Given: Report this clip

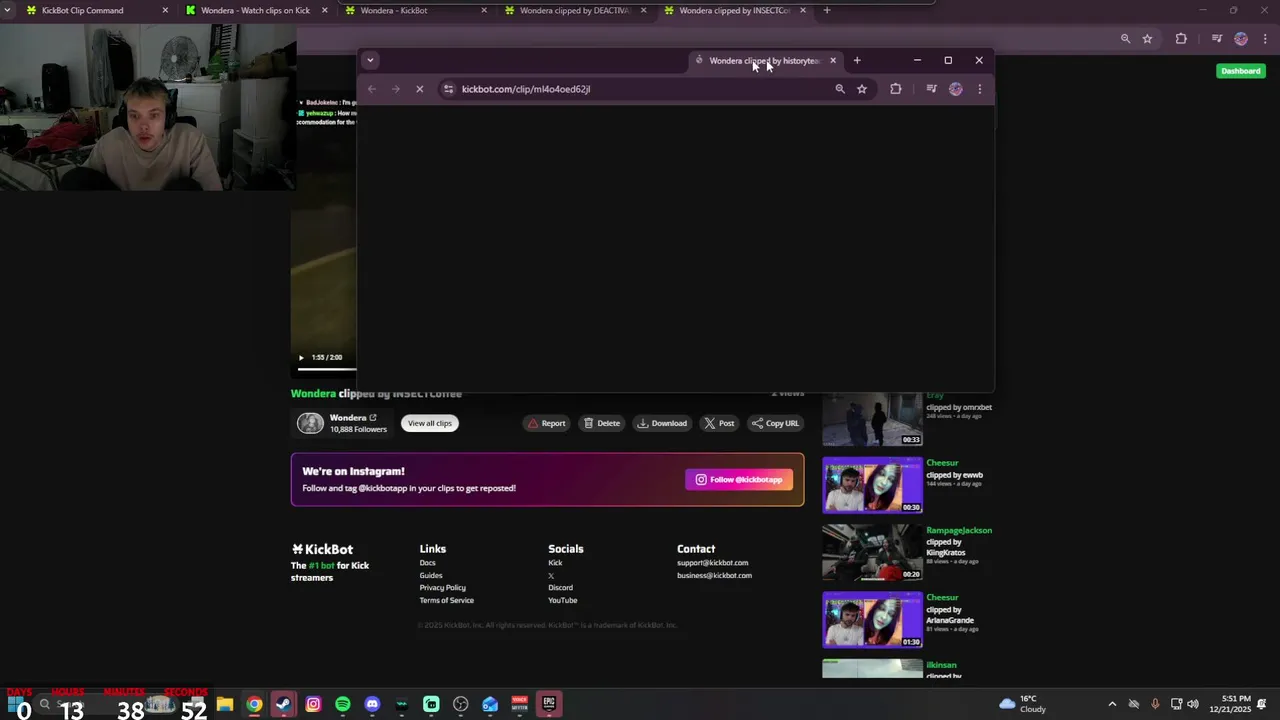Looking at the screenshot, I should point(547,423).
